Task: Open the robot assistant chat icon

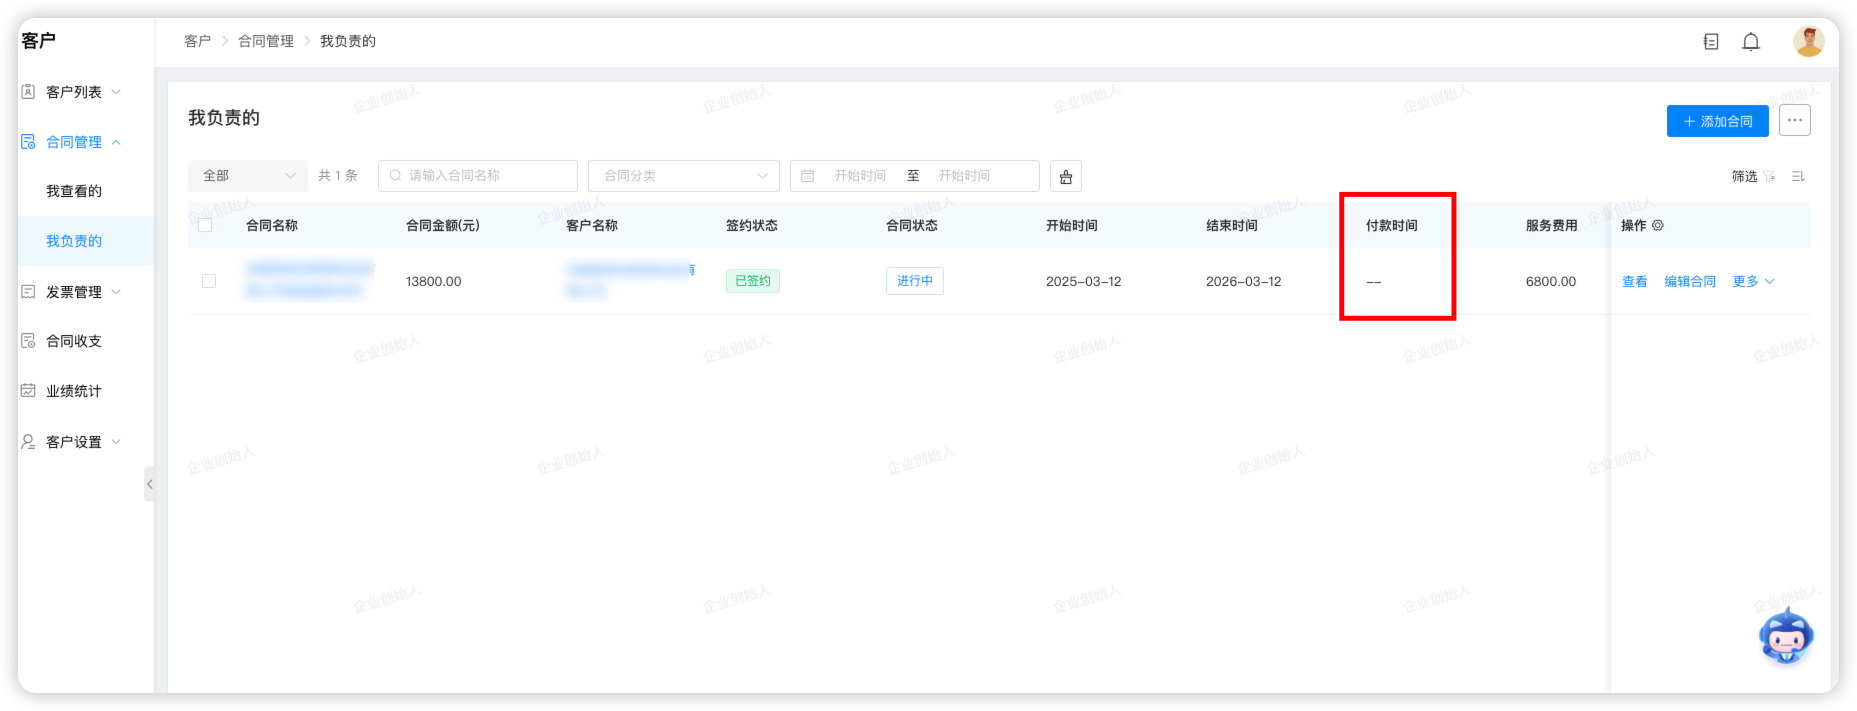Action: click(x=1786, y=636)
